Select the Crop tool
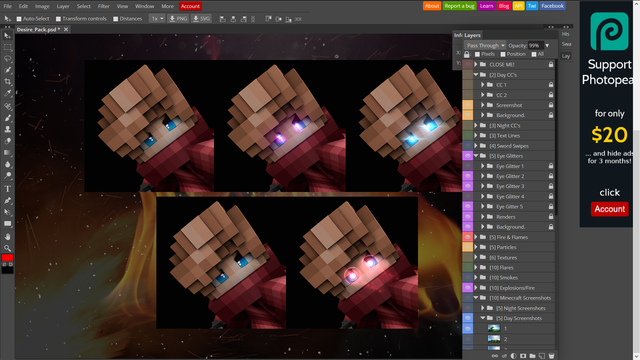Viewport: 640px width, 360px height. coord(7,82)
